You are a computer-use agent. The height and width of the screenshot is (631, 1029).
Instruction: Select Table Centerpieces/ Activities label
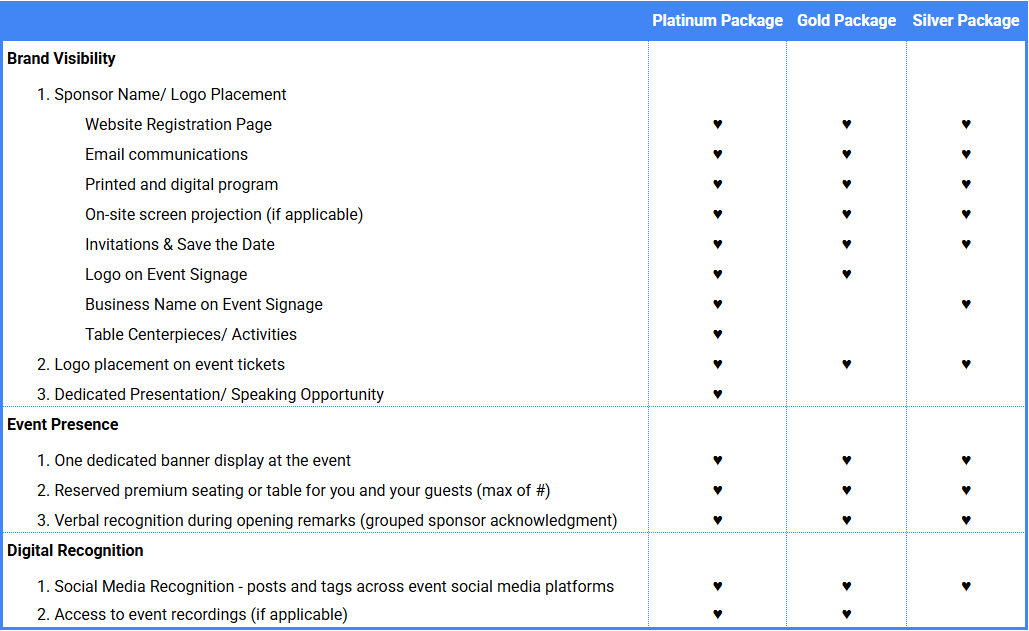191,335
